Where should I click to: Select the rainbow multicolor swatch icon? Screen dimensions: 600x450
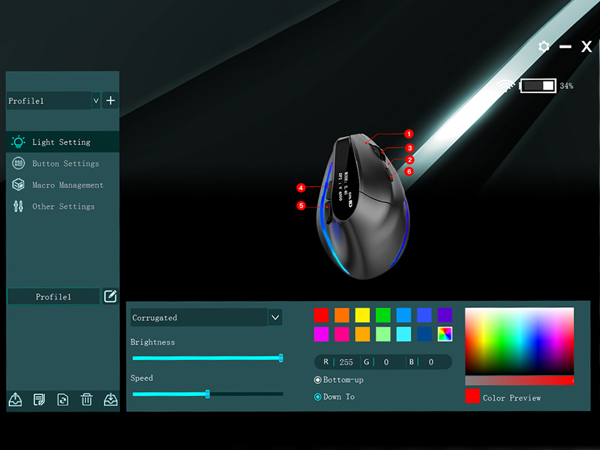pos(445,334)
